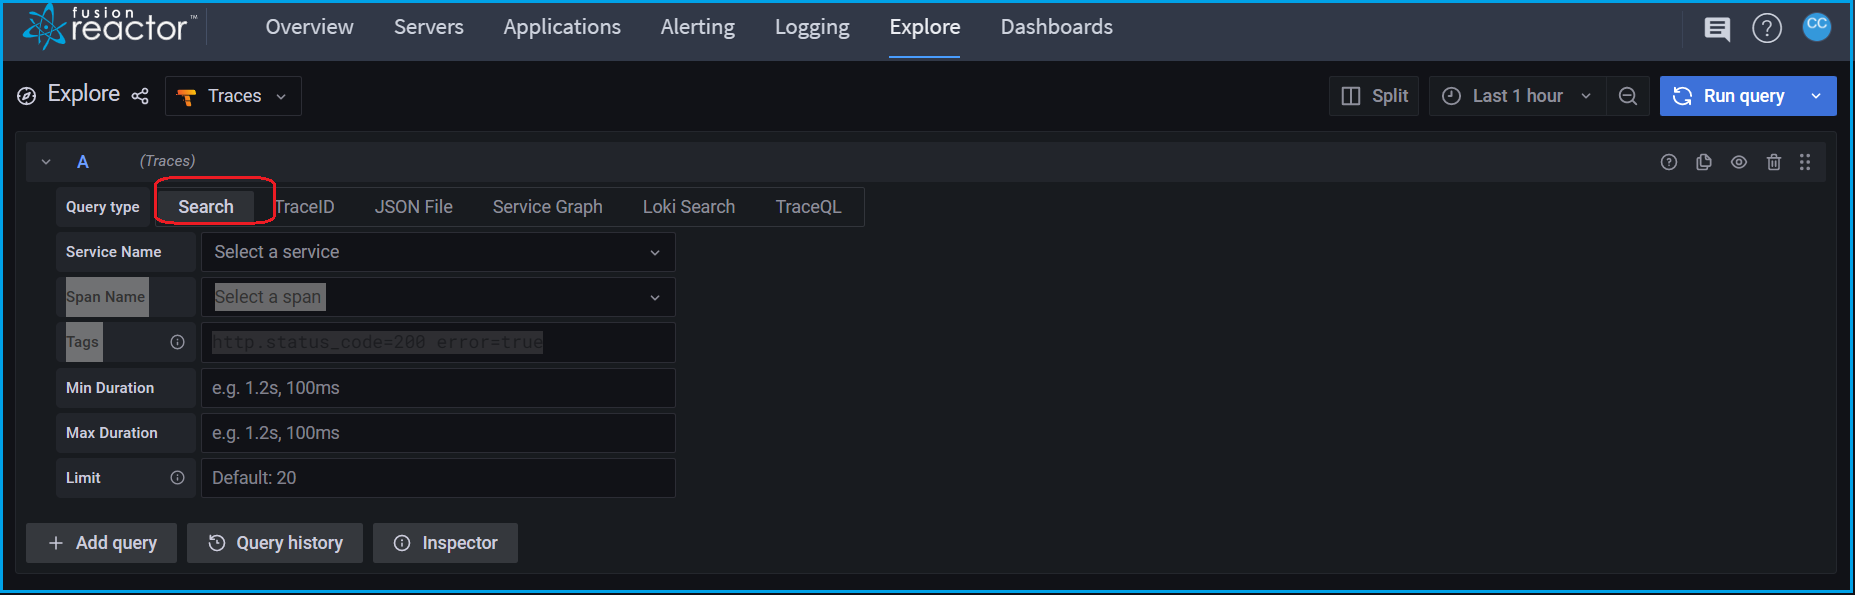This screenshot has width=1855, height=595.
Task: Select the TraceQL query type
Action: click(808, 207)
